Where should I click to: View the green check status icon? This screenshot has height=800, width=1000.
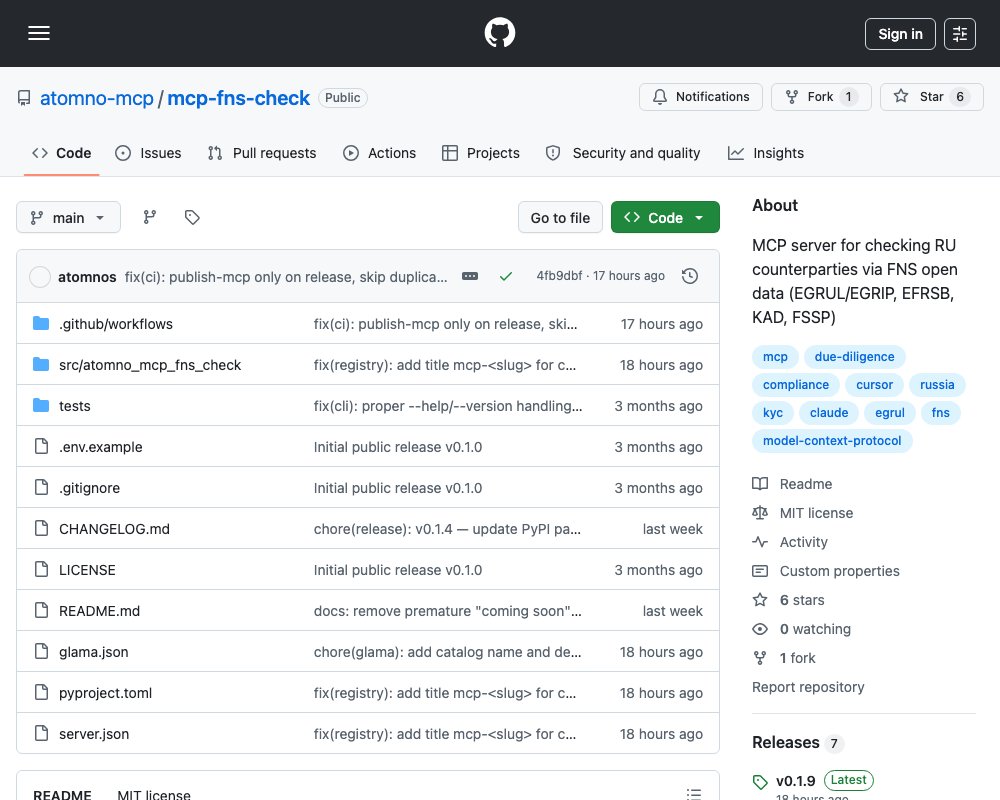(x=506, y=276)
